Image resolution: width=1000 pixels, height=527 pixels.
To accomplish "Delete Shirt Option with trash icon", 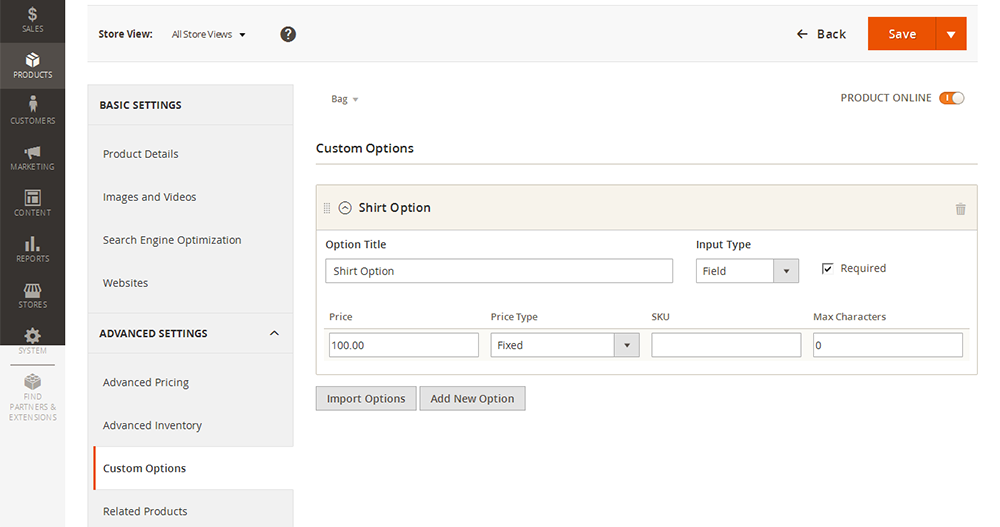I will pos(961,209).
